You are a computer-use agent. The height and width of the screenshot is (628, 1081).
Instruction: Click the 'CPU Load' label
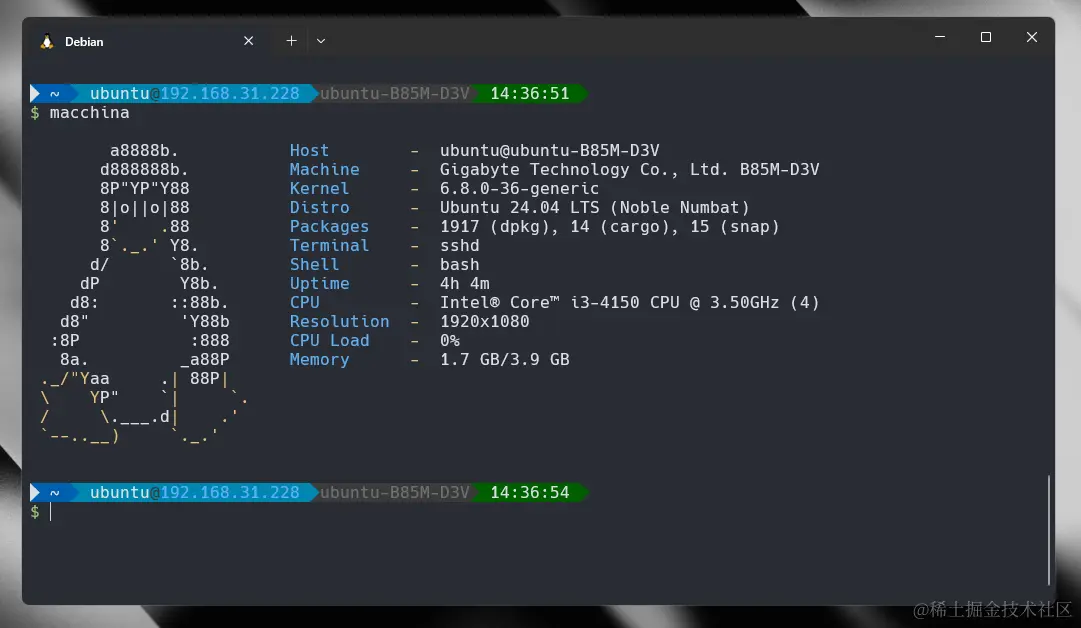(329, 340)
